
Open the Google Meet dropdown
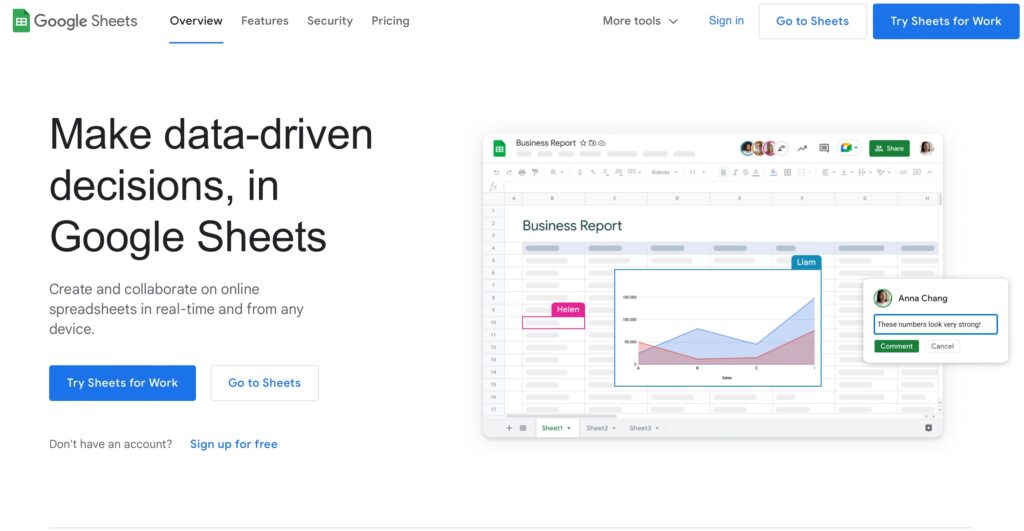click(849, 148)
